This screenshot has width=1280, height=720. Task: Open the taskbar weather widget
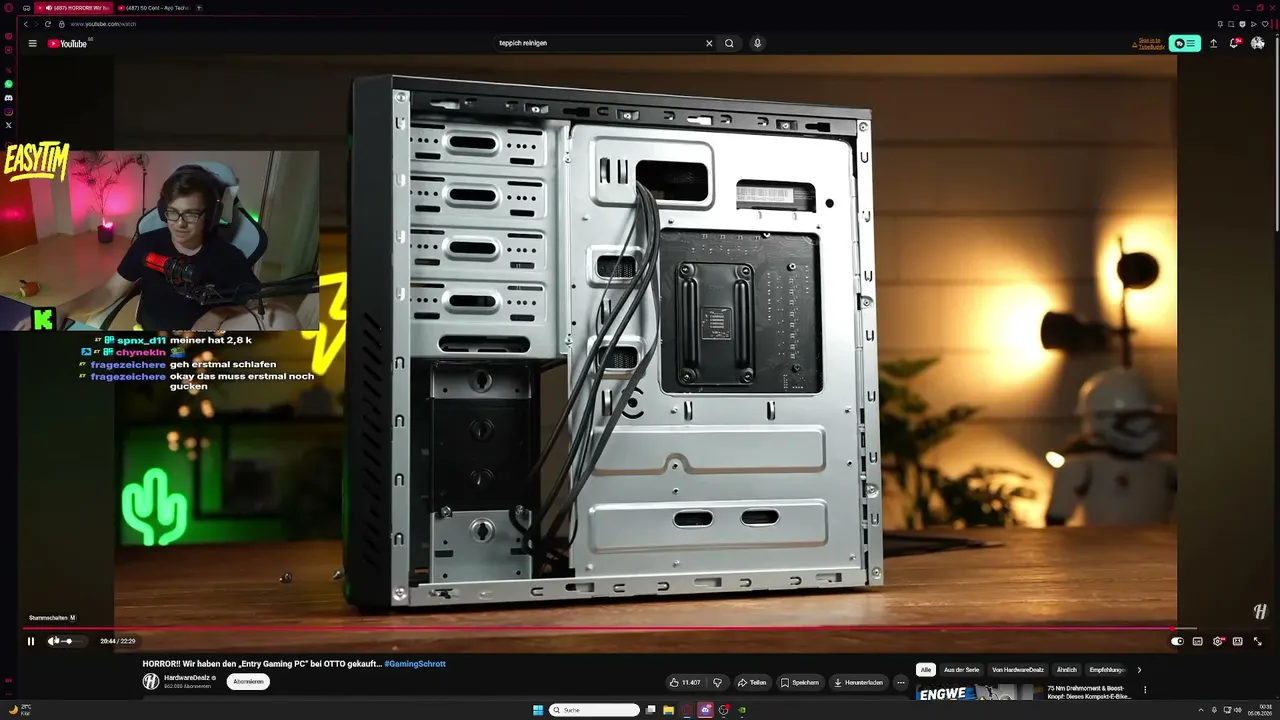click(x=19, y=710)
